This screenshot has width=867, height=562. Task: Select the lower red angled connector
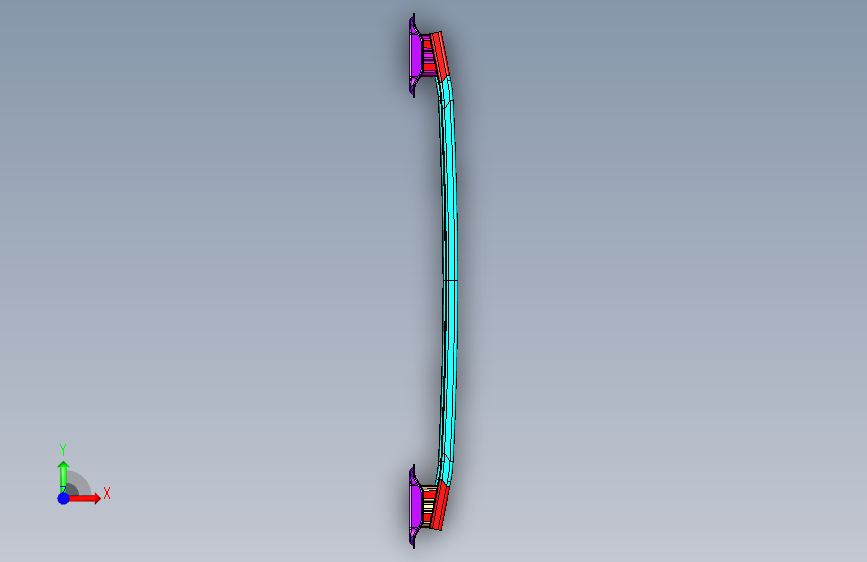point(439,506)
